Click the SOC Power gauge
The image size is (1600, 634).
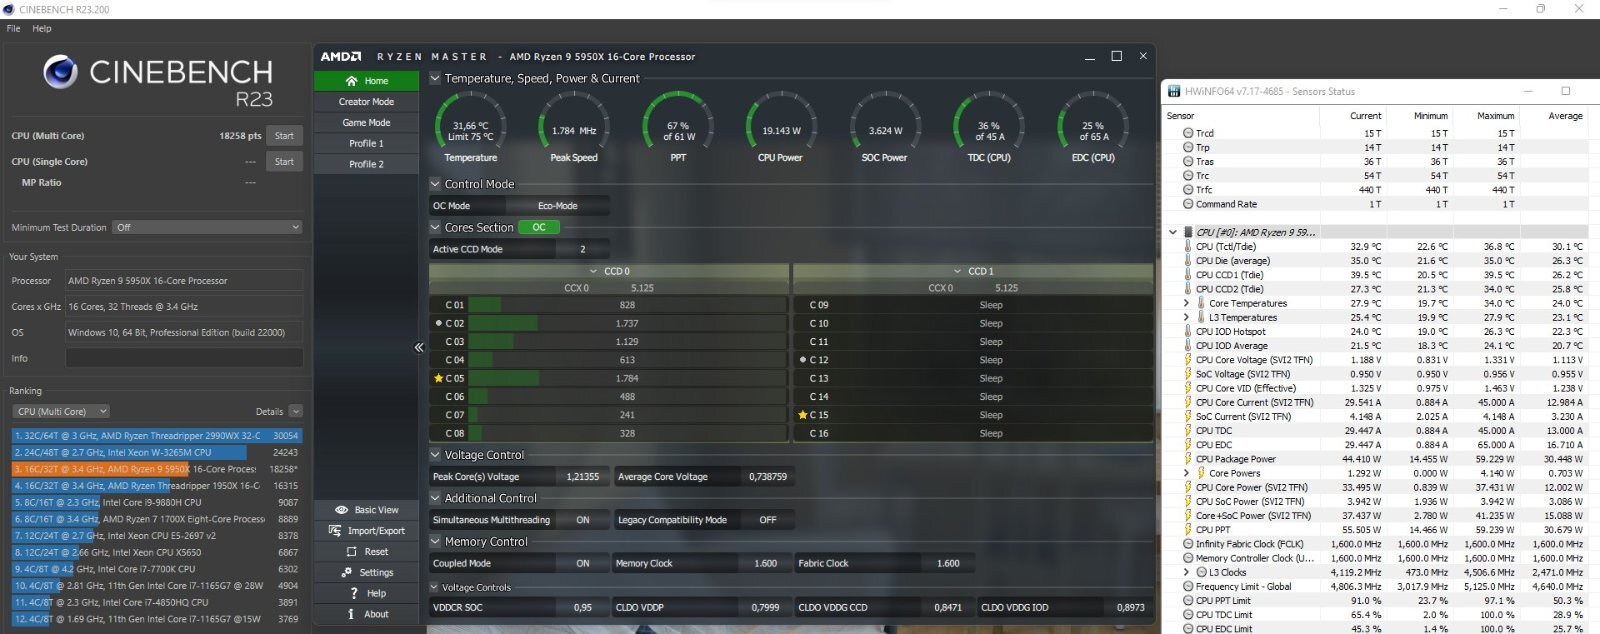point(885,127)
